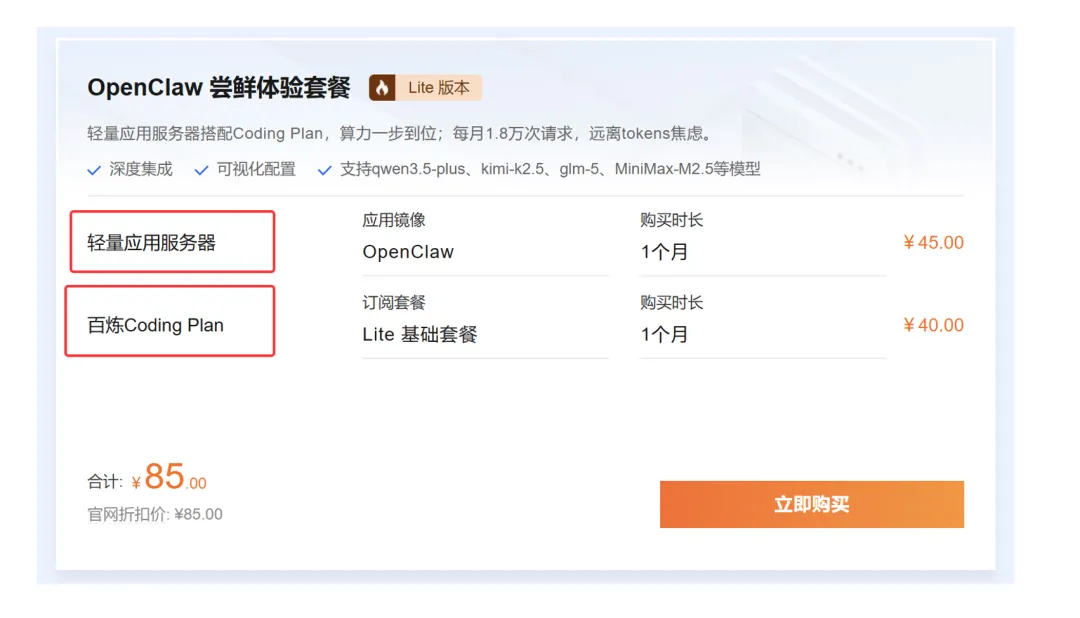Screen dimensions: 1080x618
Task: Select the OpenClaw 尝鲜体验套餐 title
Action: [x=218, y=87]
